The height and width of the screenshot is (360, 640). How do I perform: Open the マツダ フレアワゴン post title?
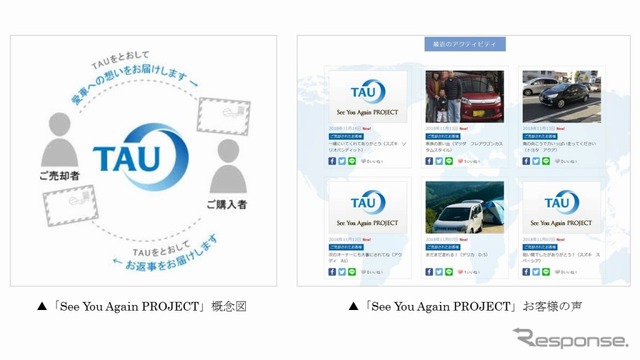[464, 147]
